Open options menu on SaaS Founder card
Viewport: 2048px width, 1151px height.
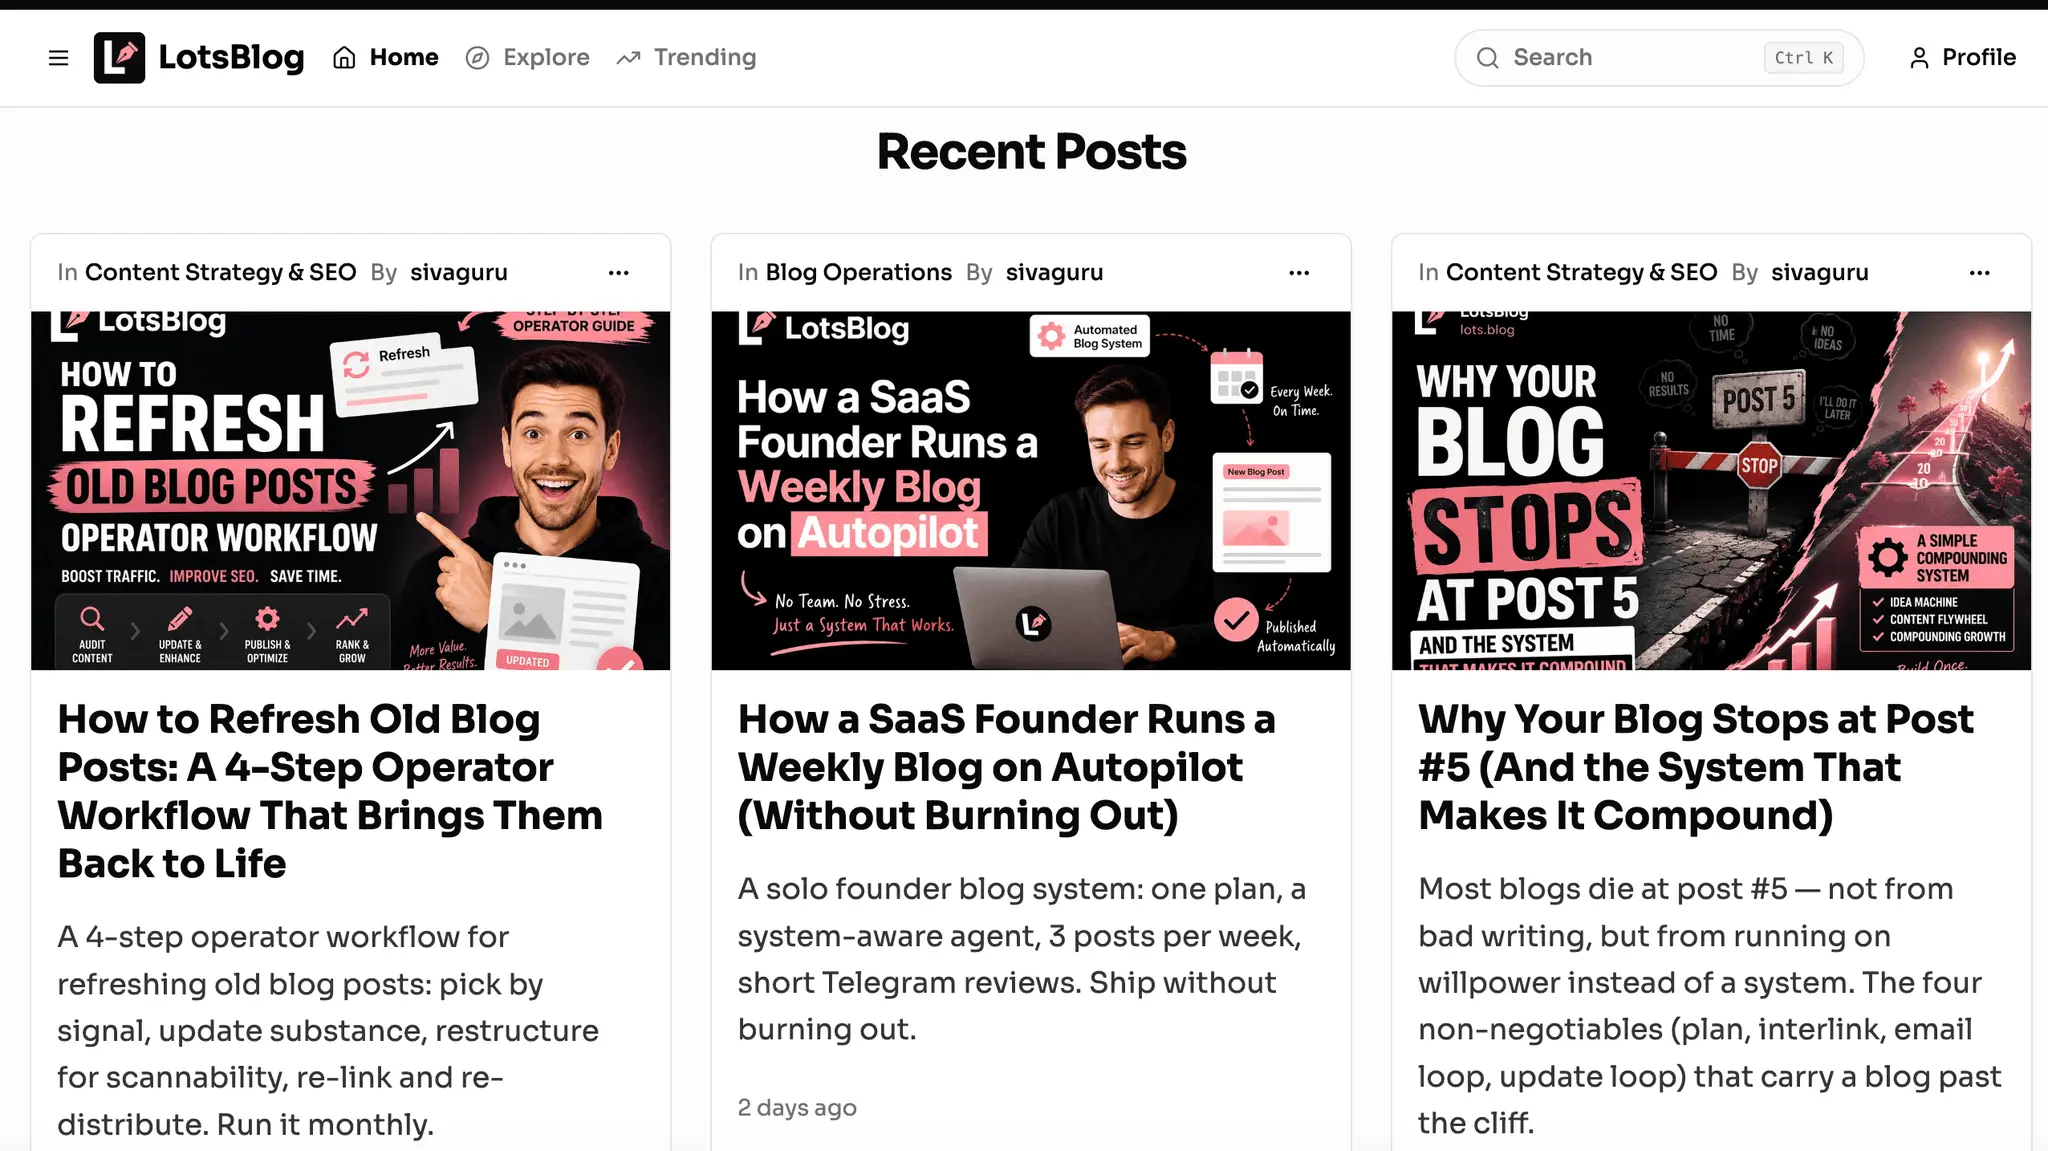pos(1299,273)
